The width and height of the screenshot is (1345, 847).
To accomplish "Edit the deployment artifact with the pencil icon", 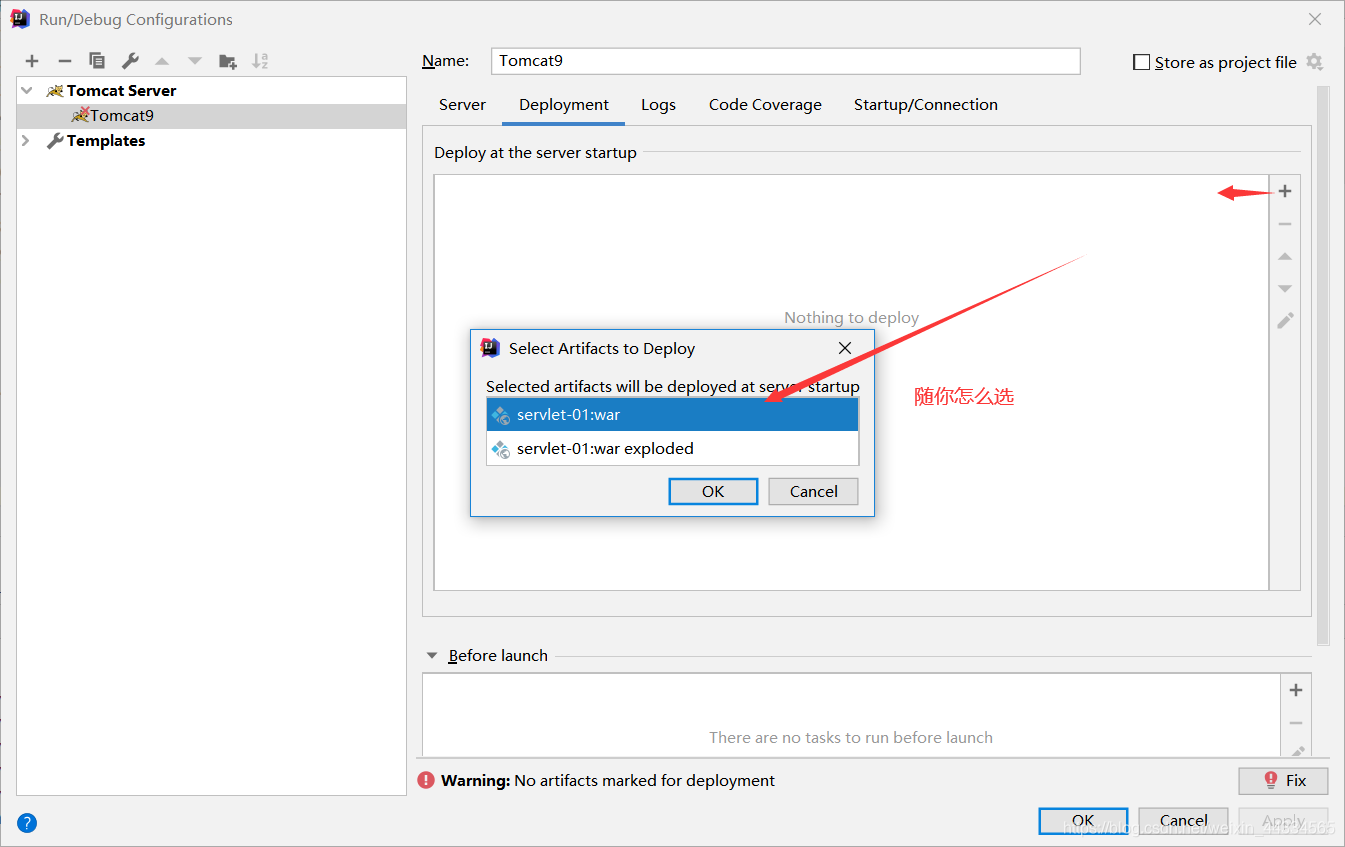I will tap(1285, 321).
